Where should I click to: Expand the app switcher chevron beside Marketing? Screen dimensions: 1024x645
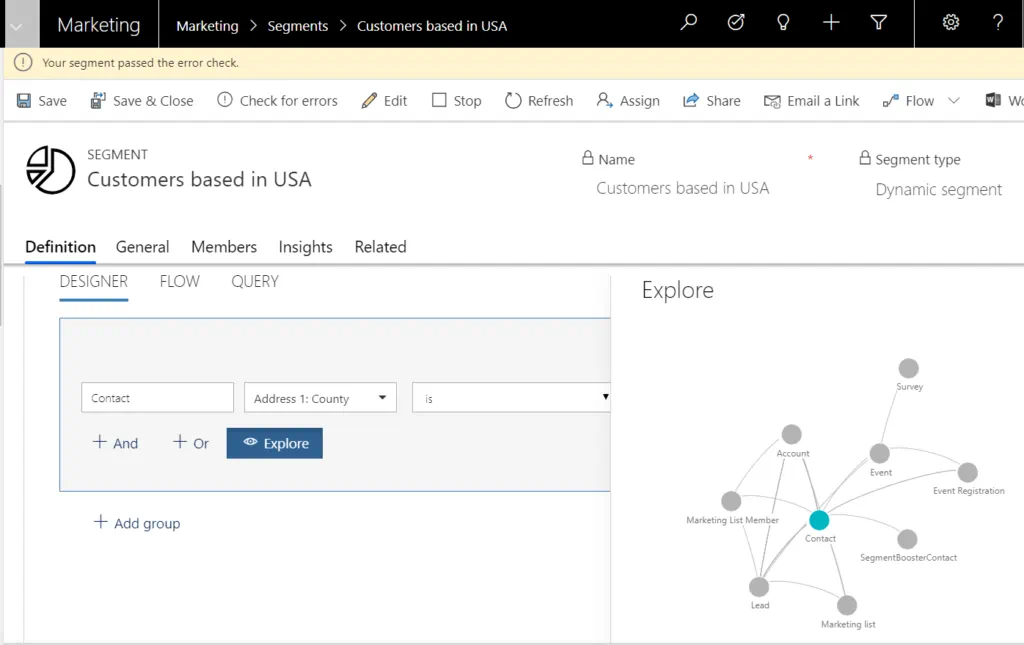pos(16,27)
